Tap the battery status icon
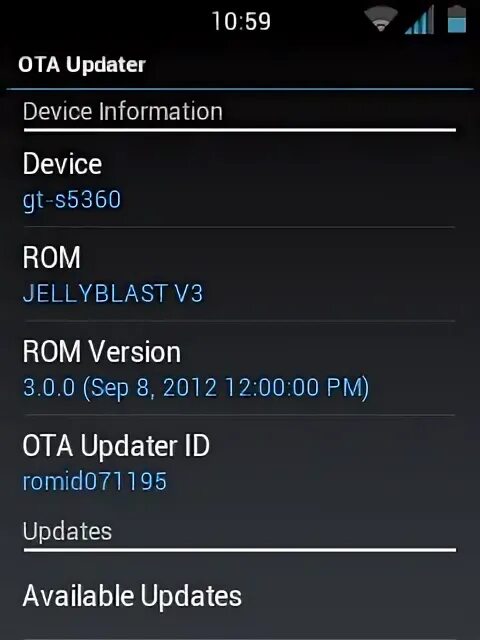 [457, 19]
